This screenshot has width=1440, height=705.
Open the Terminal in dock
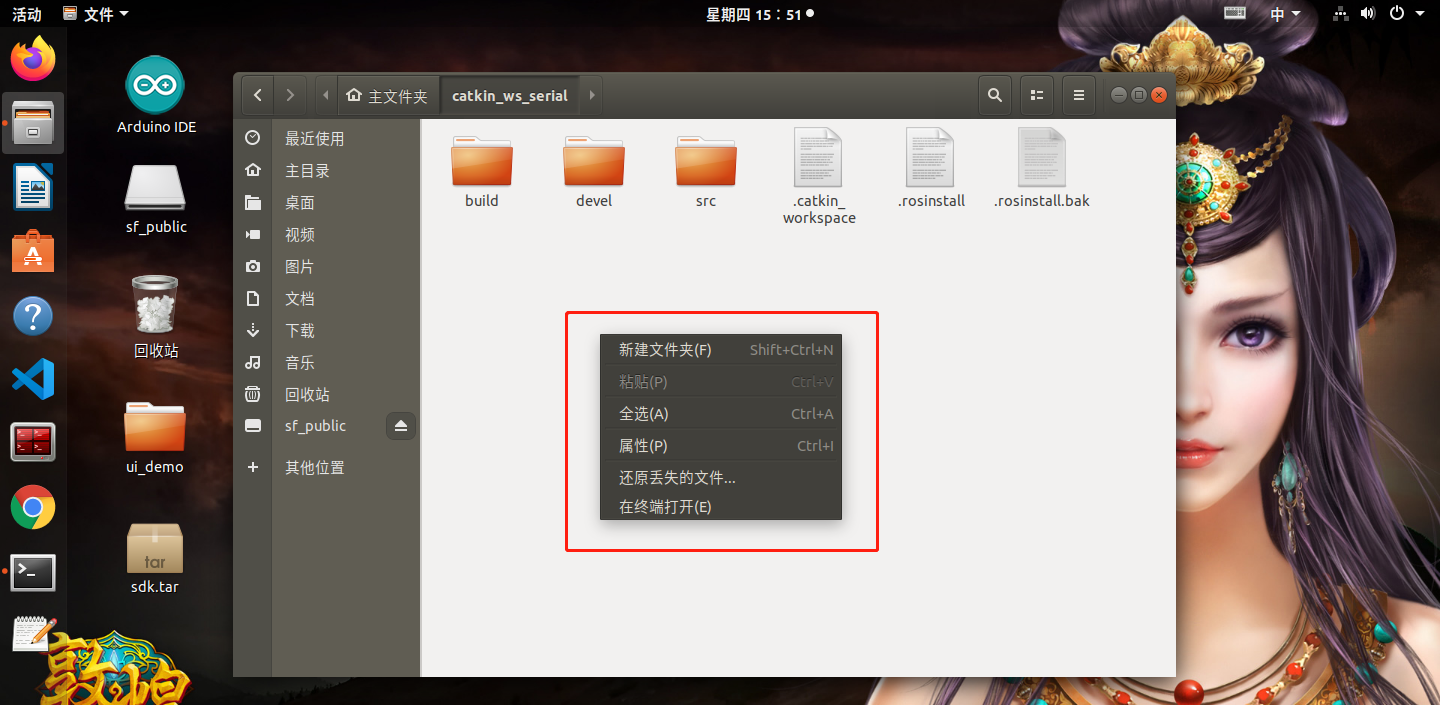click(33, 572)
